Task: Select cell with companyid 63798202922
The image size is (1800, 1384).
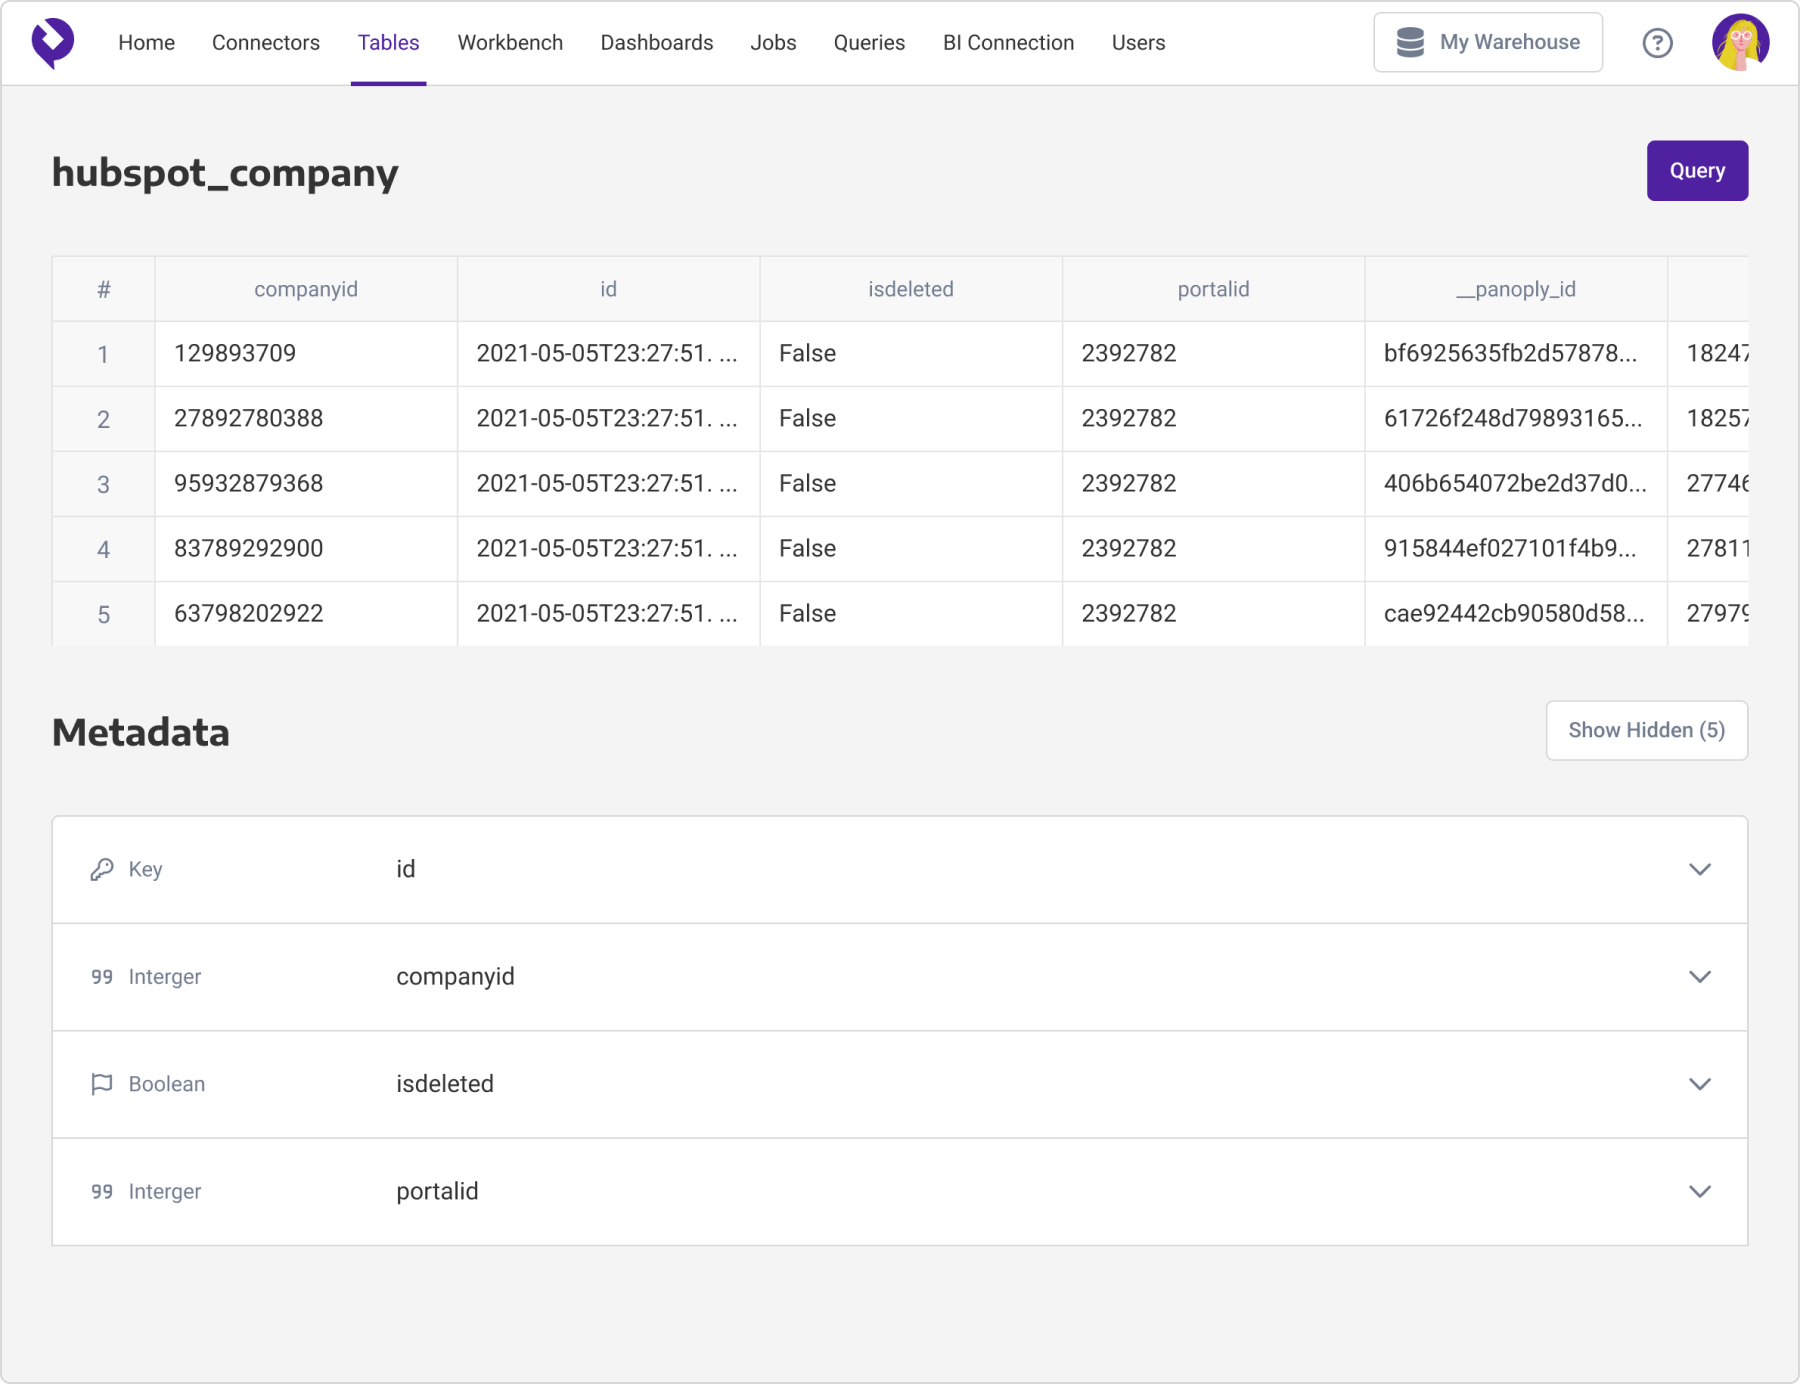Action: (x=306, y=614)
